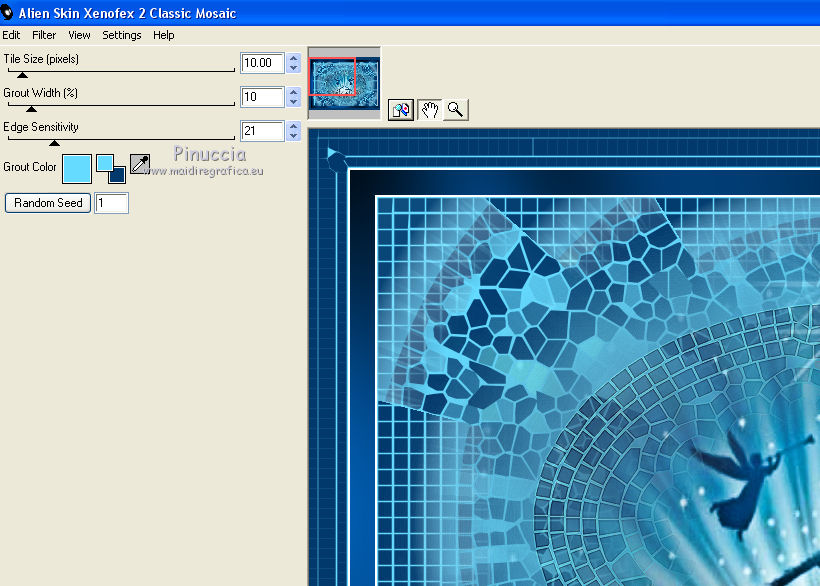Click the Tile Size value field
The height and width of the screenshot is (586, 820).
262,63
